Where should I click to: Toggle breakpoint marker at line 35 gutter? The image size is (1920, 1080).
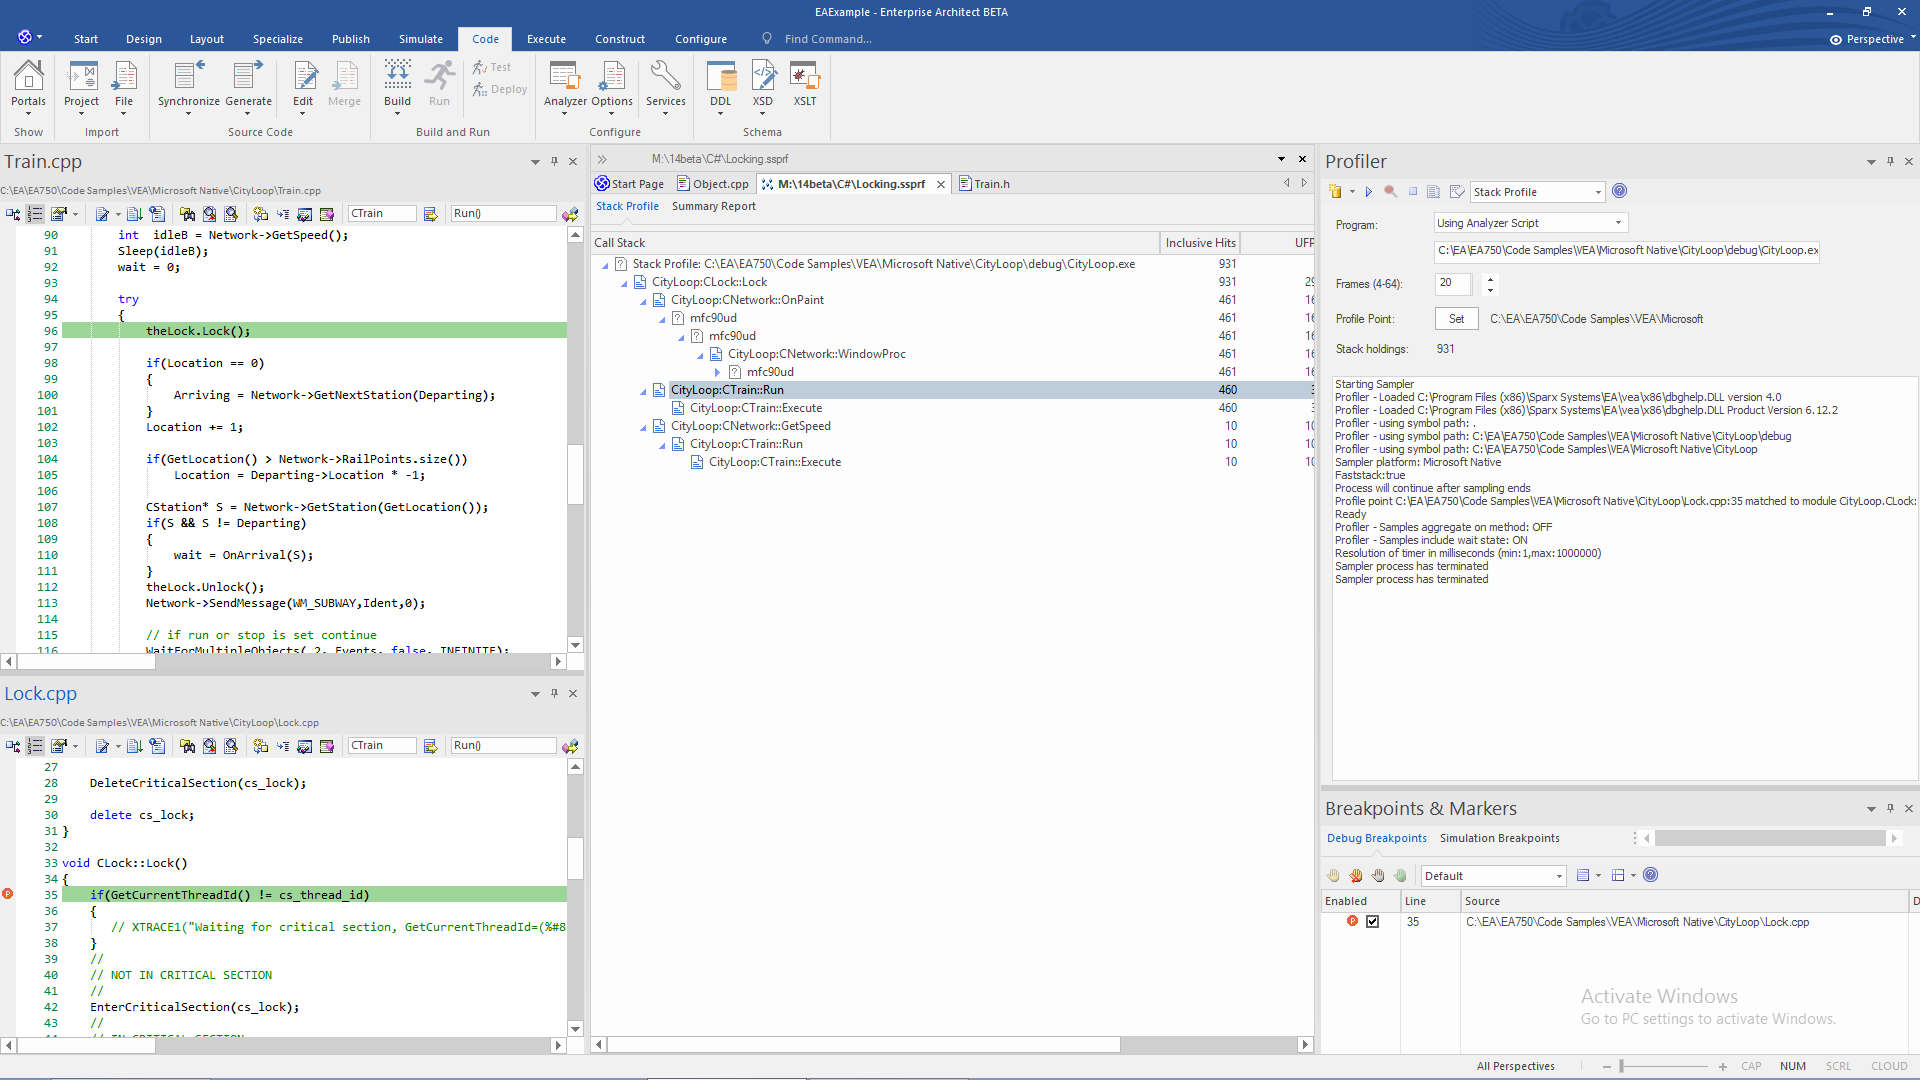coord(8,894)
